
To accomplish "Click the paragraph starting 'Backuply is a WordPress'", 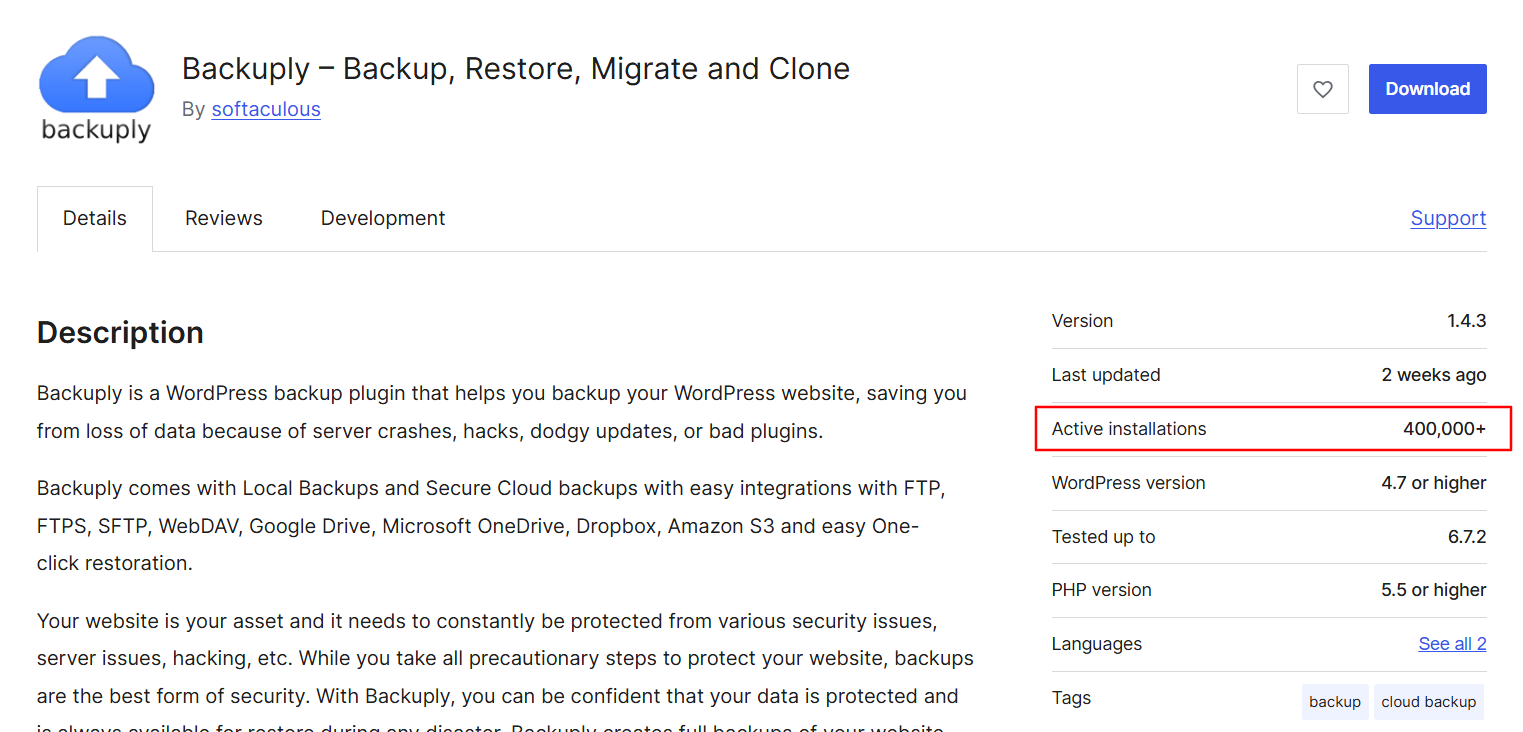I will (502, 412).
